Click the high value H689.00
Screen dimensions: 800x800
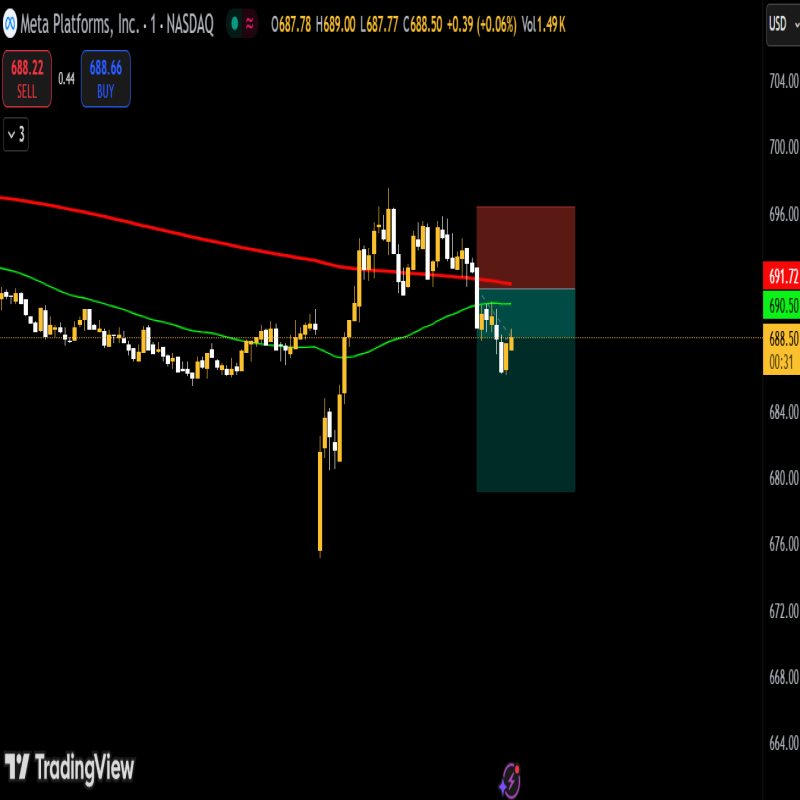tap(335, 24)
